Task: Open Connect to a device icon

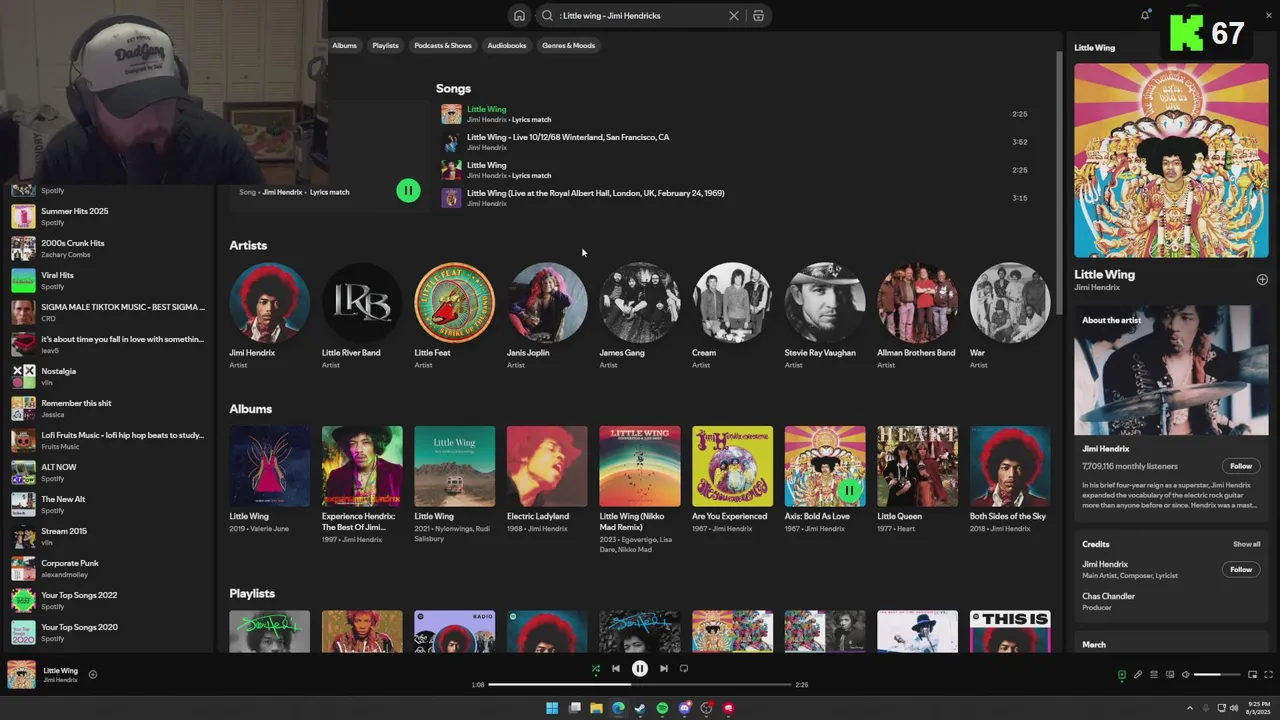Action: click(1169, 675)
